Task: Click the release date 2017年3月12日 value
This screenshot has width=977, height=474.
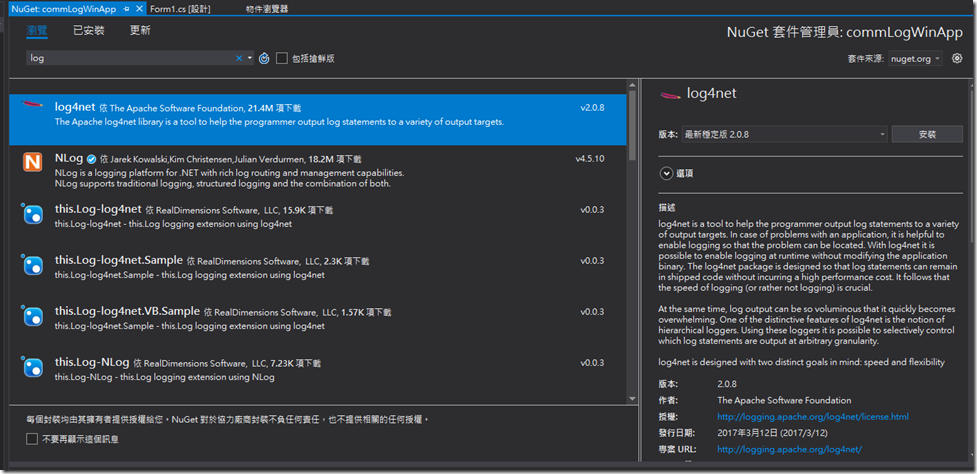Action: [773, 432]
